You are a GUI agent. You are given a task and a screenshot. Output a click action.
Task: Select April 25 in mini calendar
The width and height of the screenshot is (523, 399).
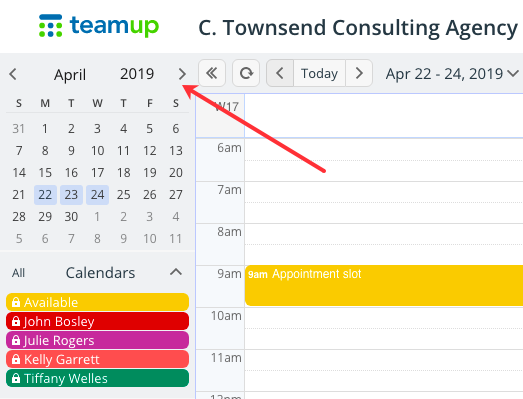(123, 194)
